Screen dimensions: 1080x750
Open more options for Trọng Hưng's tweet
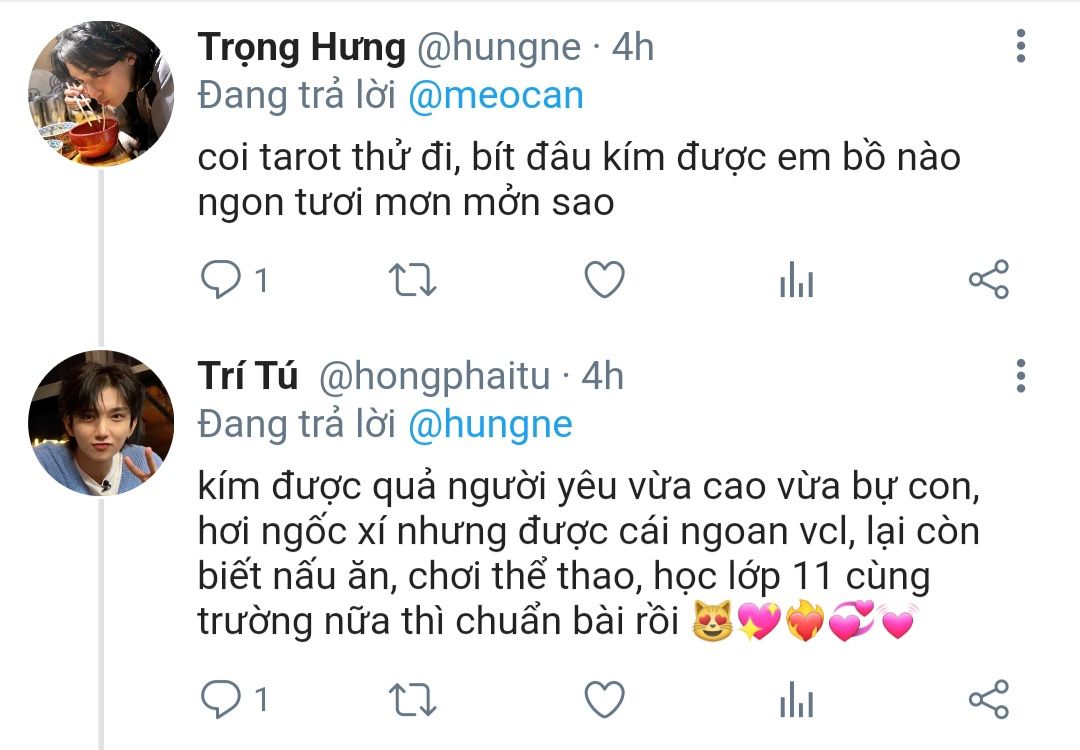[1021, 46]
